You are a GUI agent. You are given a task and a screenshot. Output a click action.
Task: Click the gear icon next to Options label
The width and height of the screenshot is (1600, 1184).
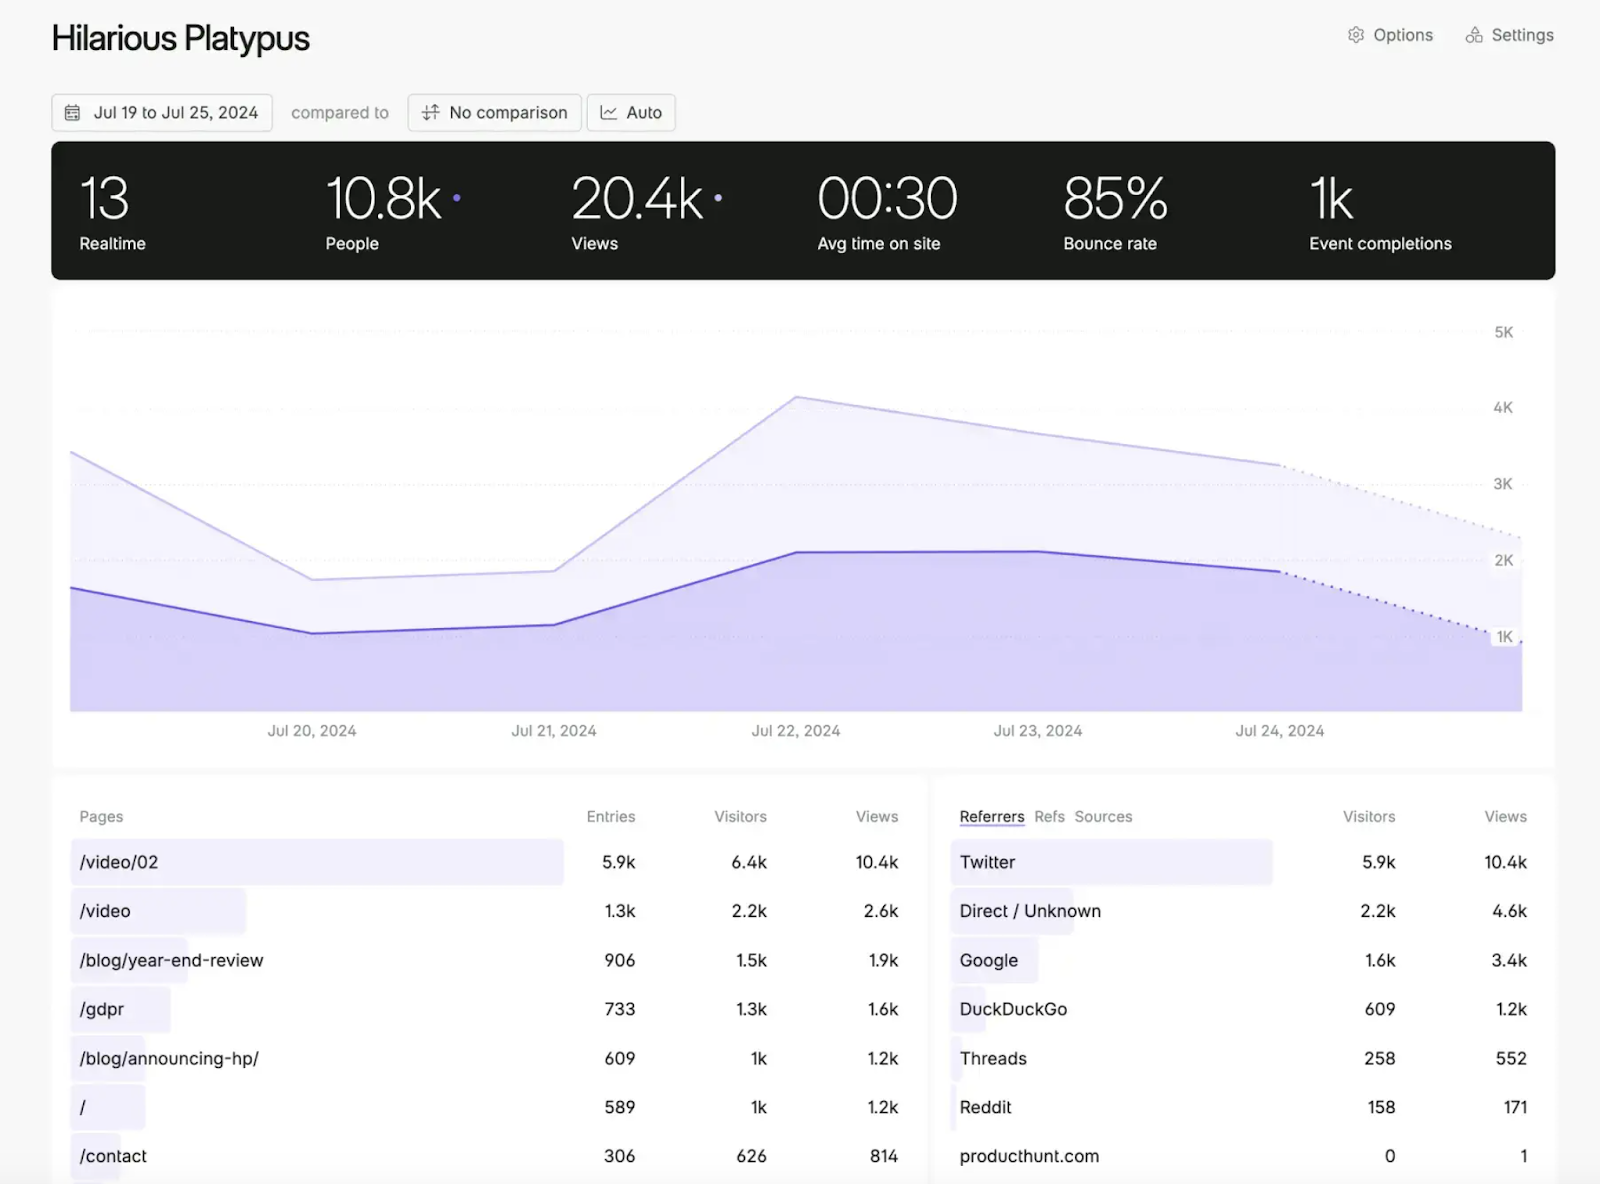point(1356,34)
